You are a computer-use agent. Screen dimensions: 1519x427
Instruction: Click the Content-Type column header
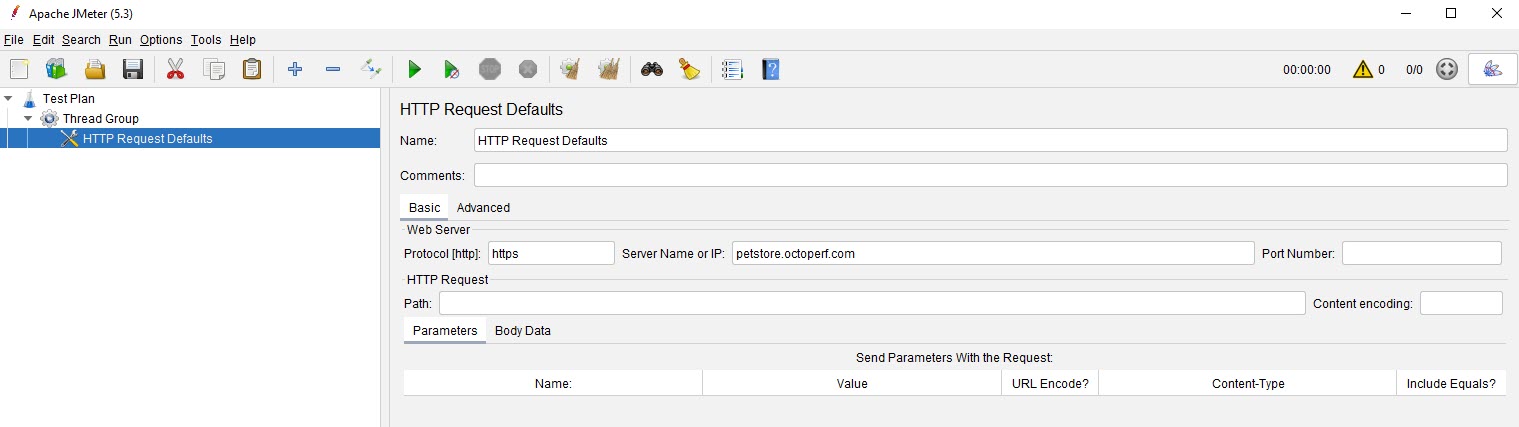(1248, 383)
